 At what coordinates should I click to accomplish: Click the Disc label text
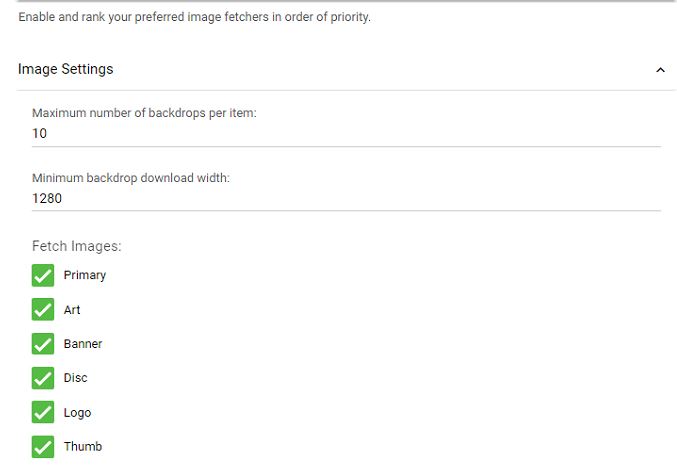[x=76, y=378]
